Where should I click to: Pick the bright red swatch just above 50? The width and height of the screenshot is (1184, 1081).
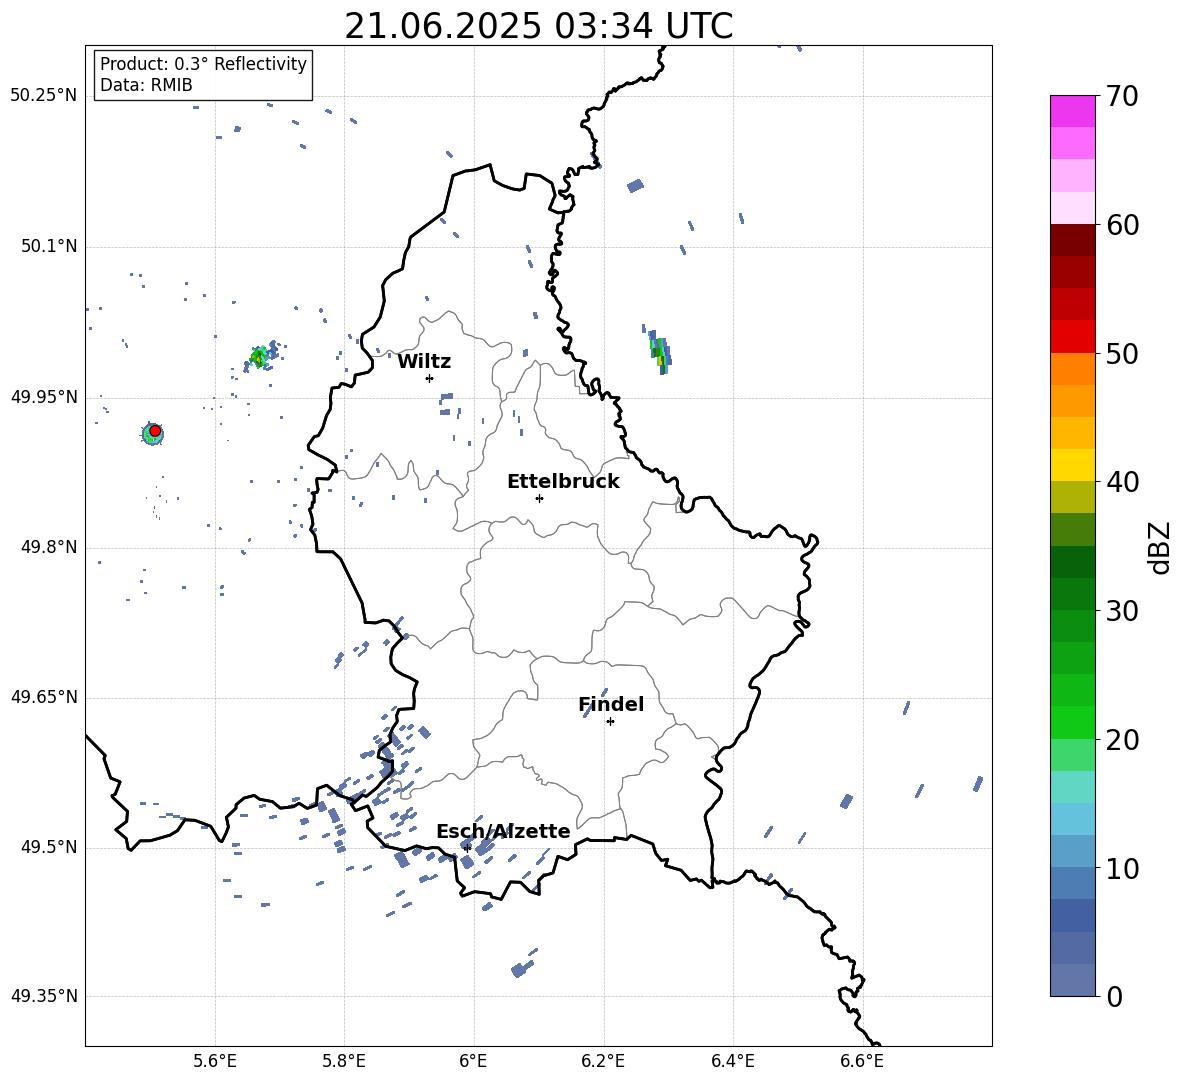pos(1073,337)
